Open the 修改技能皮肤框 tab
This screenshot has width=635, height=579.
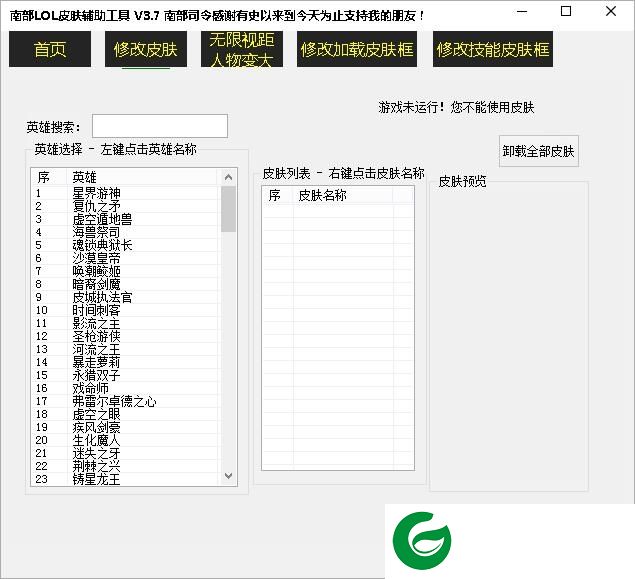click(x=493, y=49)
